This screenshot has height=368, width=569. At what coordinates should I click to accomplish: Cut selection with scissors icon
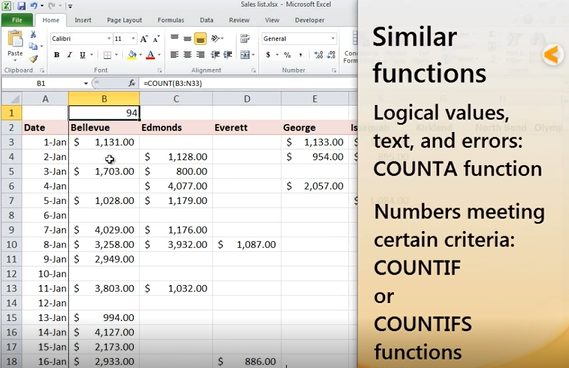point(33,35)
